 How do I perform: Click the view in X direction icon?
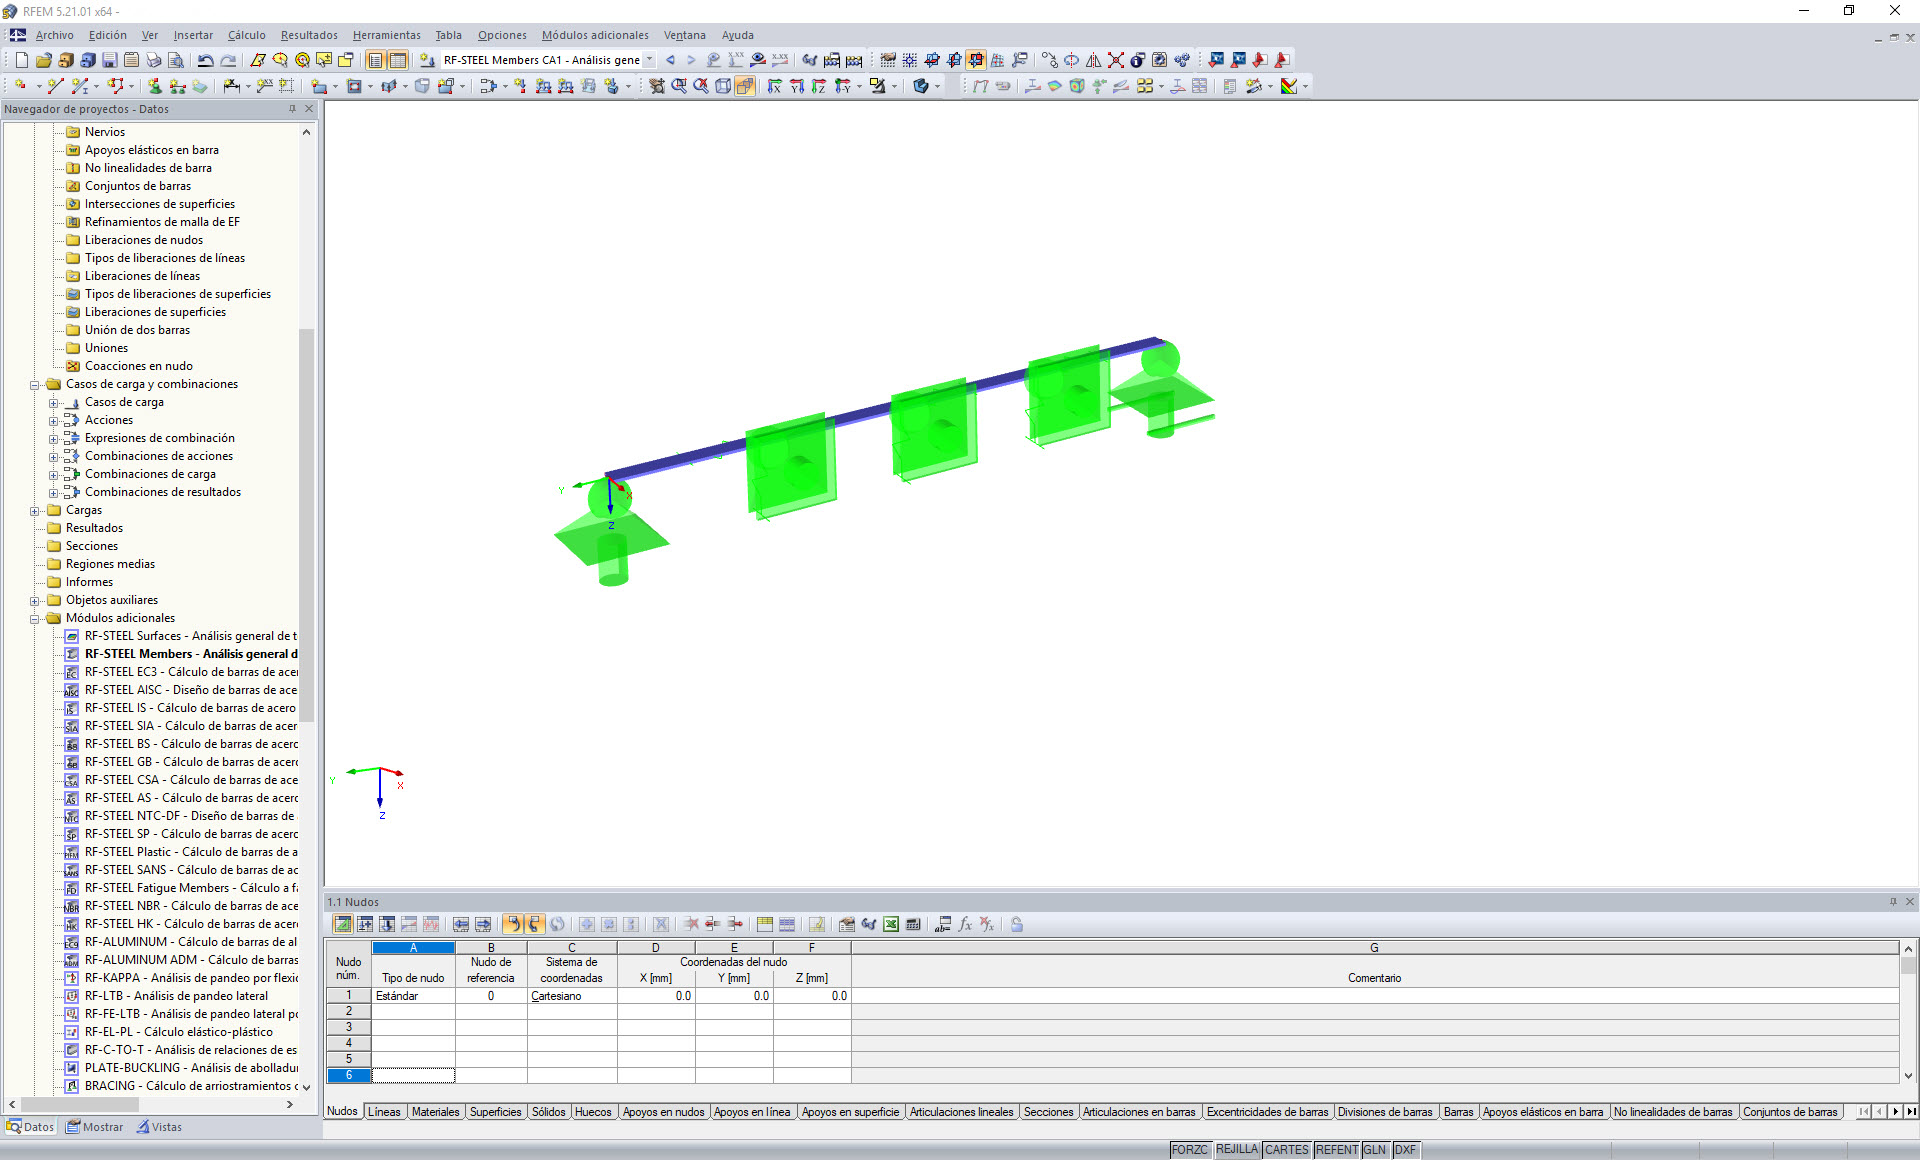tap(774, 86)
